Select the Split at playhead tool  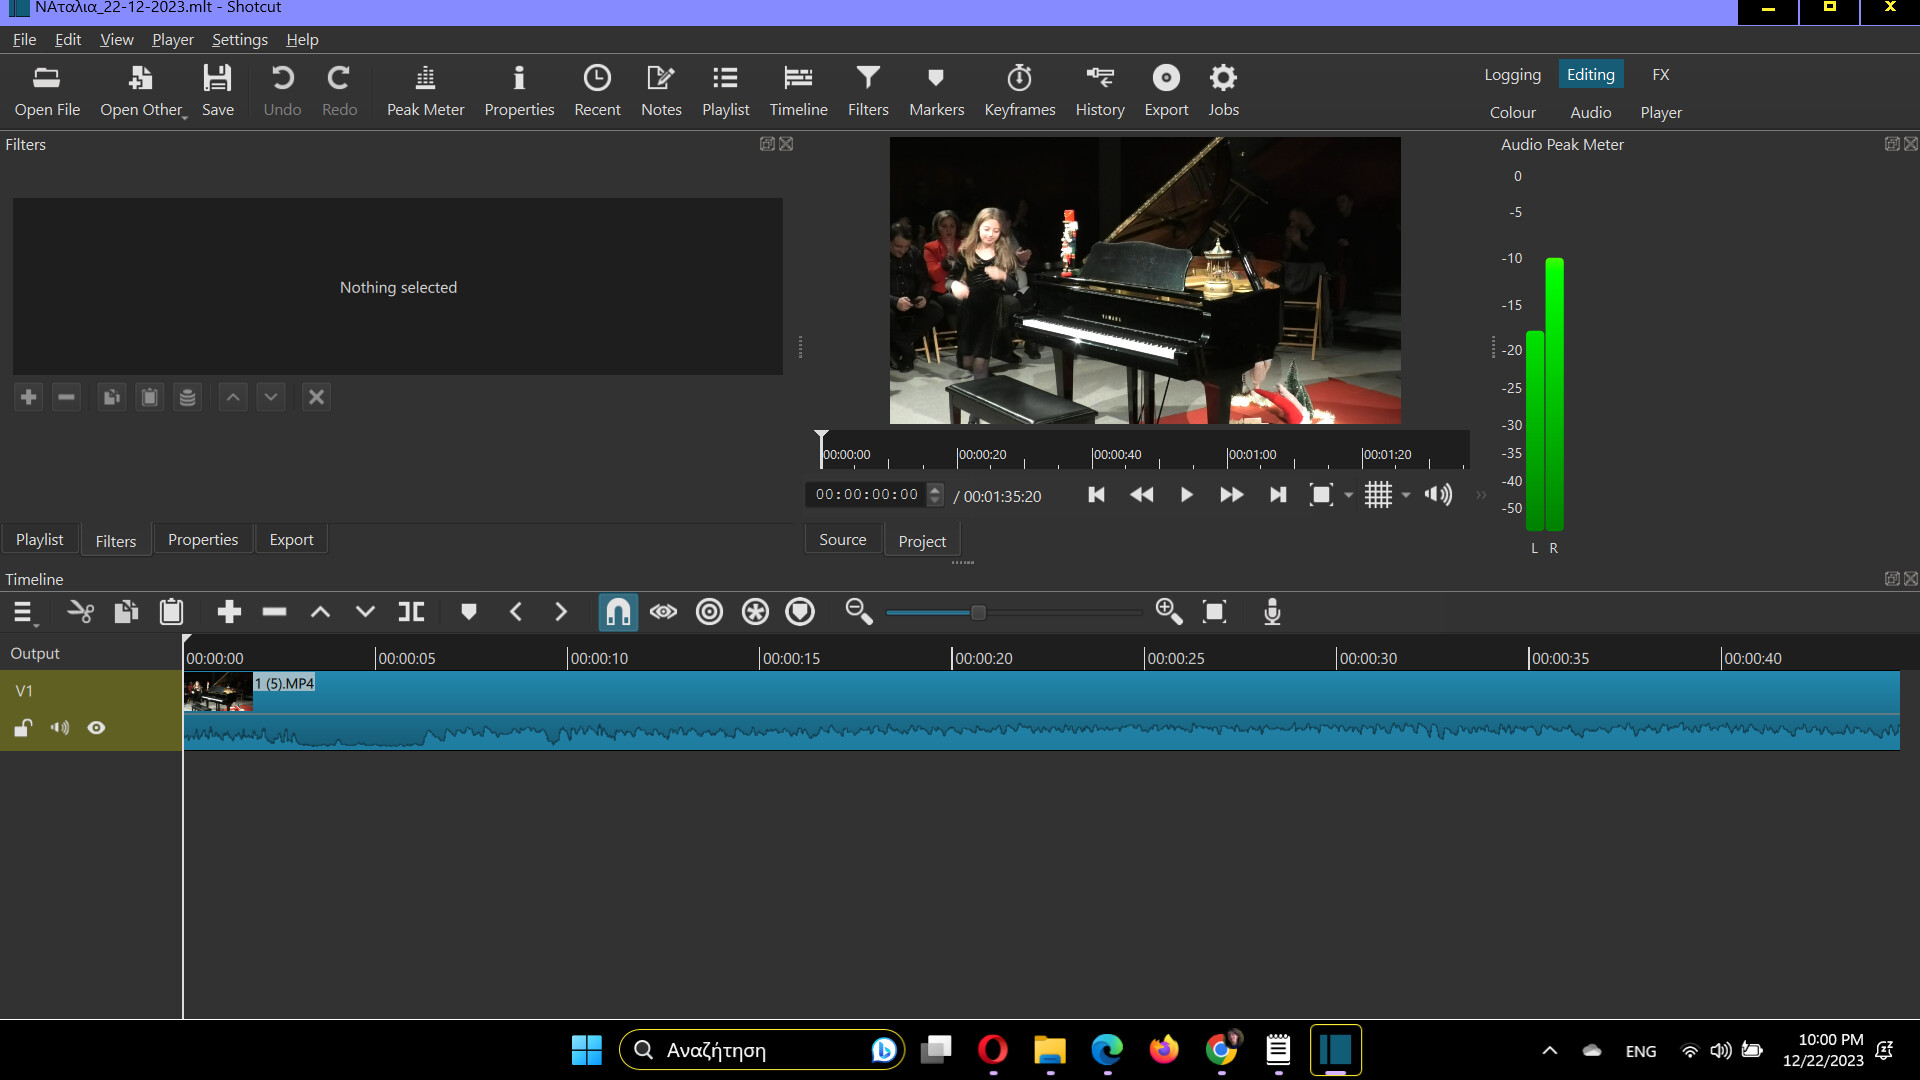click(x=410, y=611)
